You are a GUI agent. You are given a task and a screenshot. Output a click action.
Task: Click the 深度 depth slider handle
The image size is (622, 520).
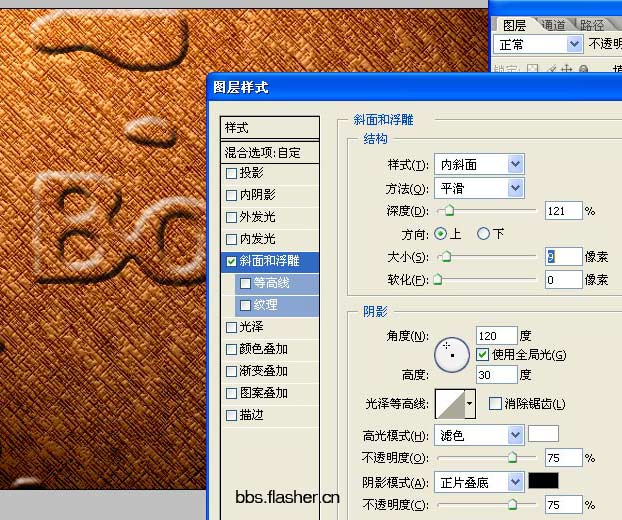pos(449,210)
